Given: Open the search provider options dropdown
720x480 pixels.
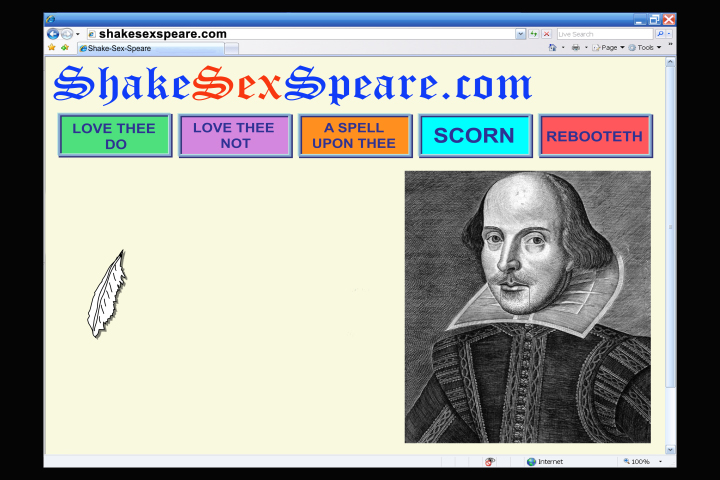Looking at the screenshot, I should 669,34.
